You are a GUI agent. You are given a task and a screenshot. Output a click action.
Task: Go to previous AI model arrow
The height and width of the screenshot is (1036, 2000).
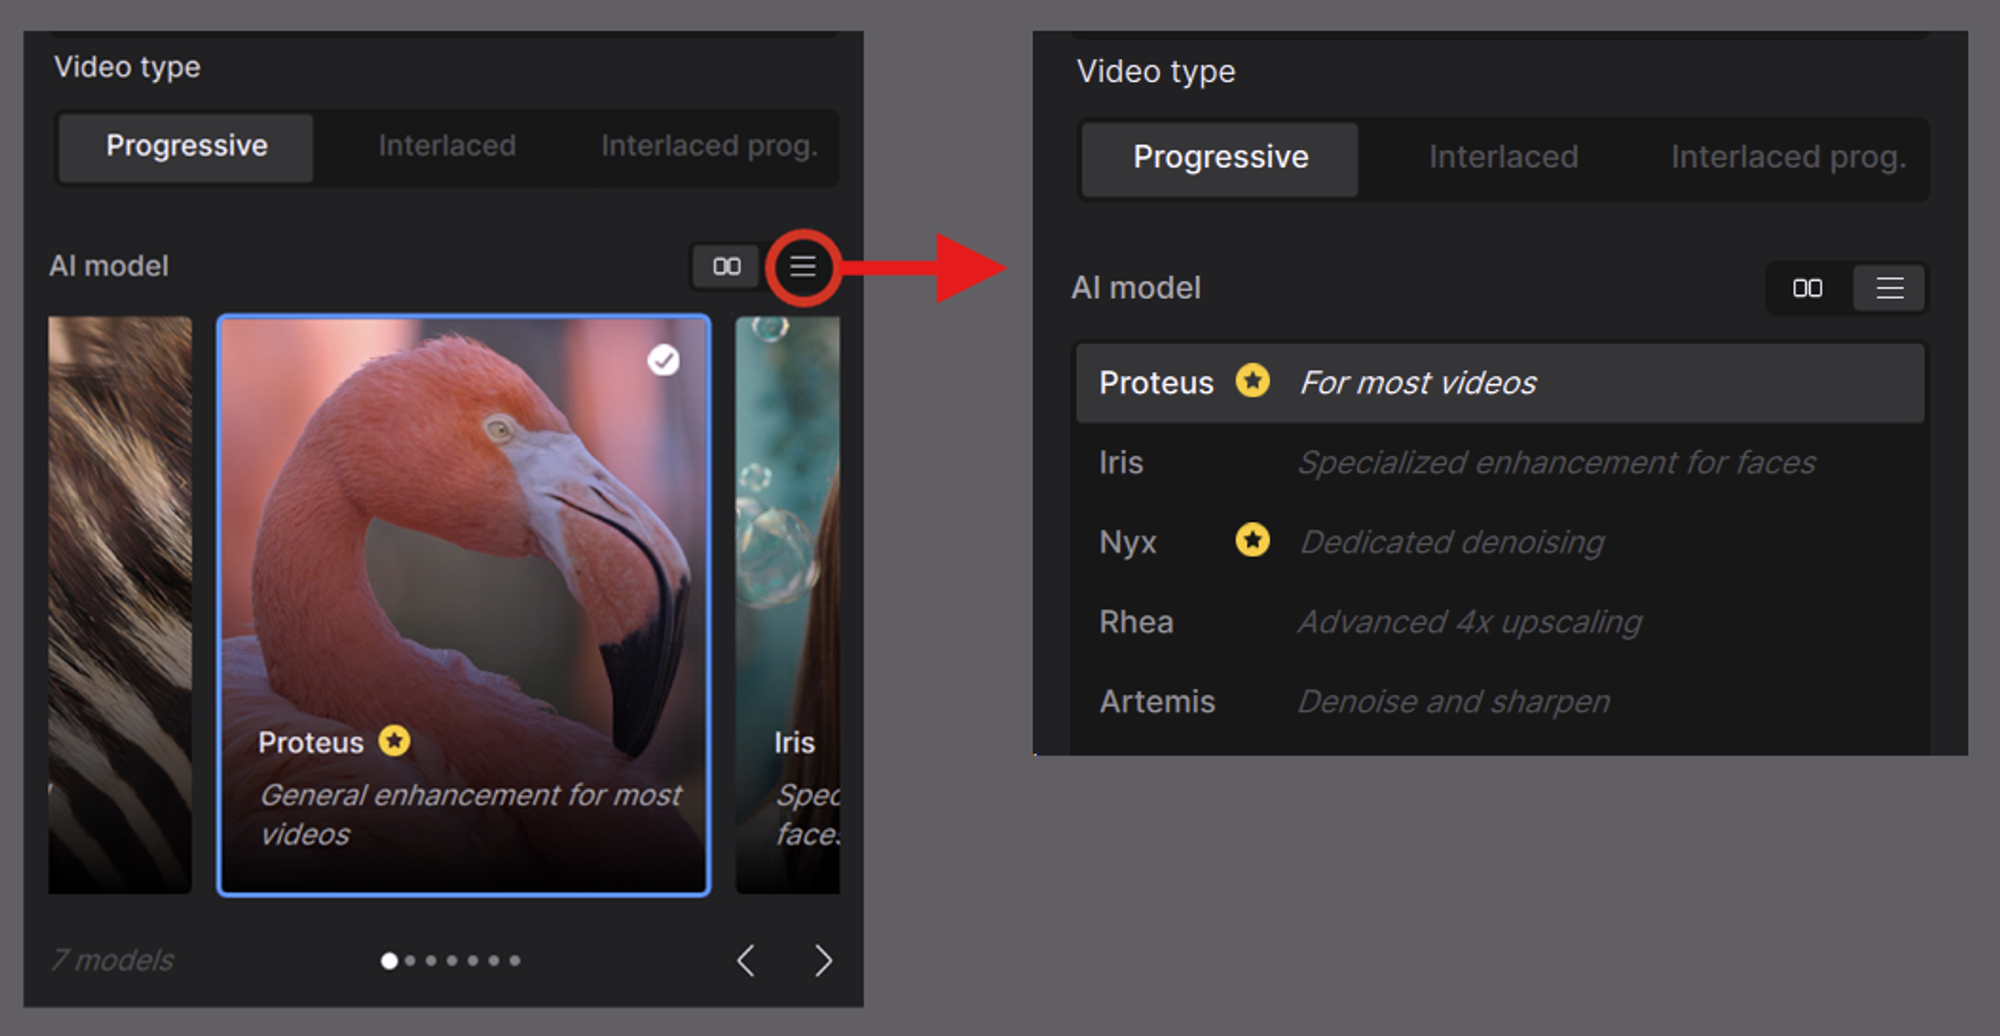[x=746, y=960]
